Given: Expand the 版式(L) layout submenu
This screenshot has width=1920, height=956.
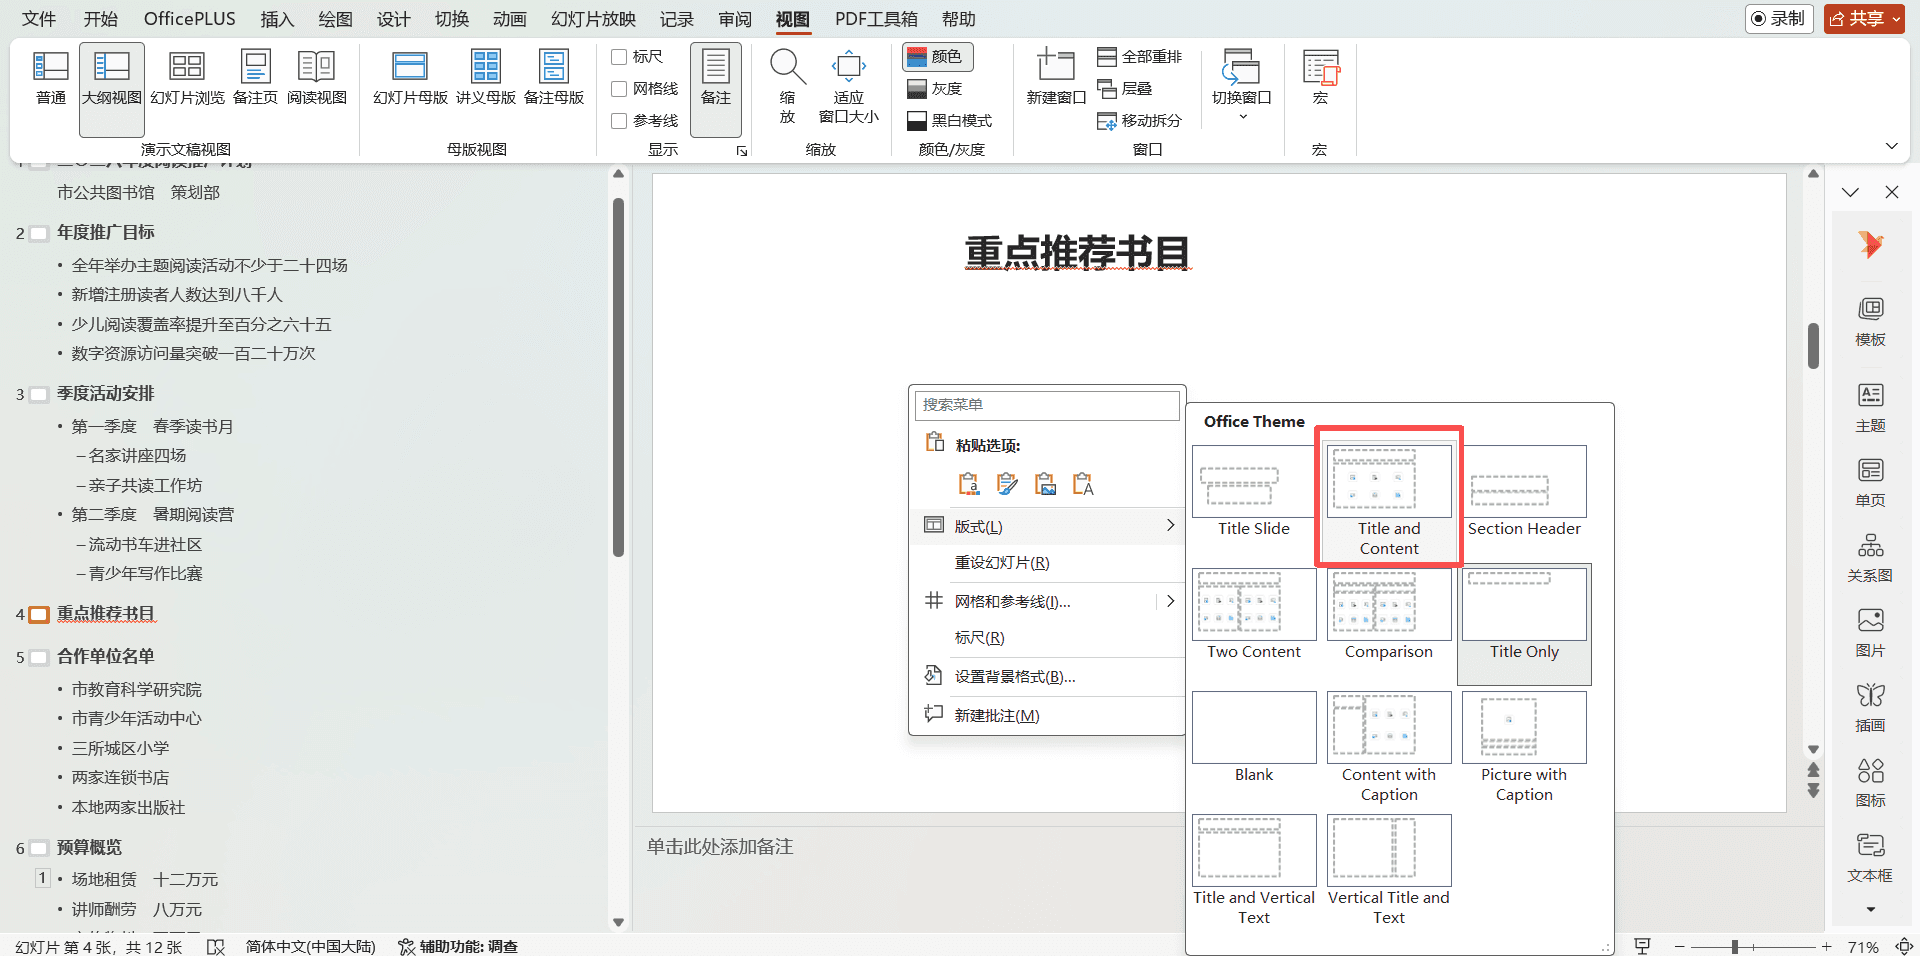Looking at the screenshot, I should [1047, 526].
